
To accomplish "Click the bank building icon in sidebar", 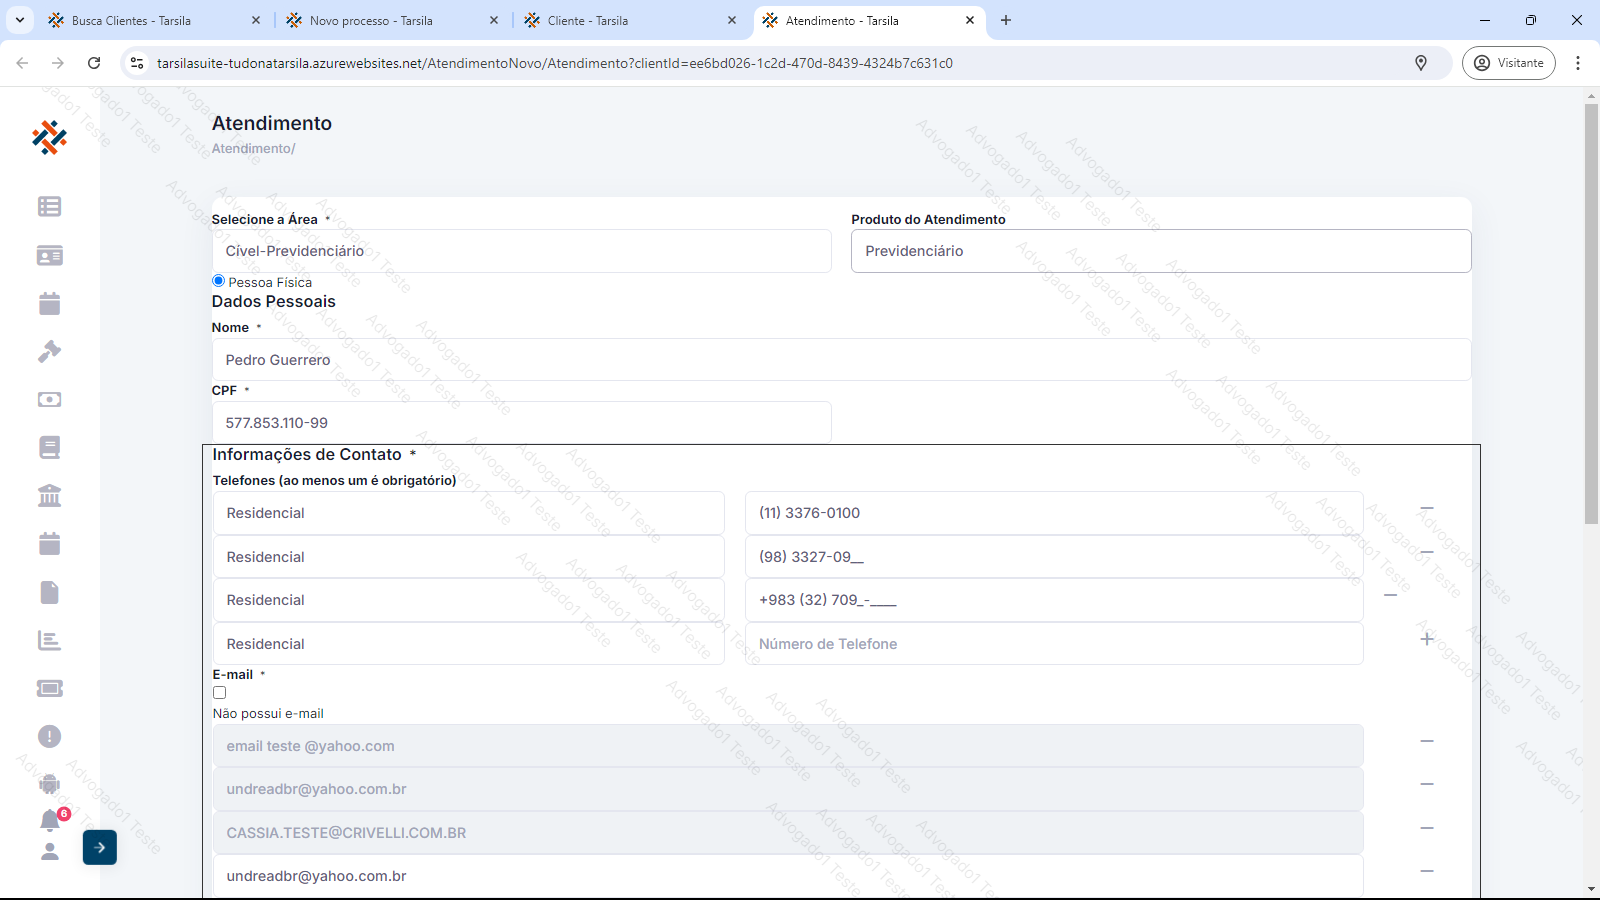I will point(49,496).
